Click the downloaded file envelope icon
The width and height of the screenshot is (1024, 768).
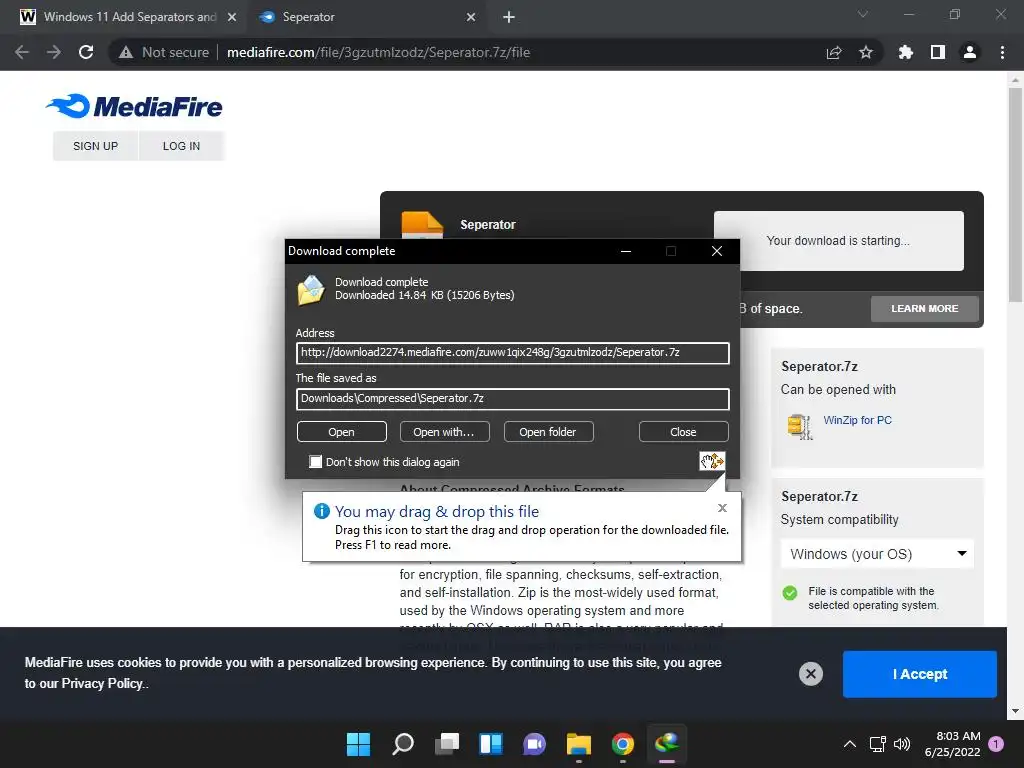[311, 290]
